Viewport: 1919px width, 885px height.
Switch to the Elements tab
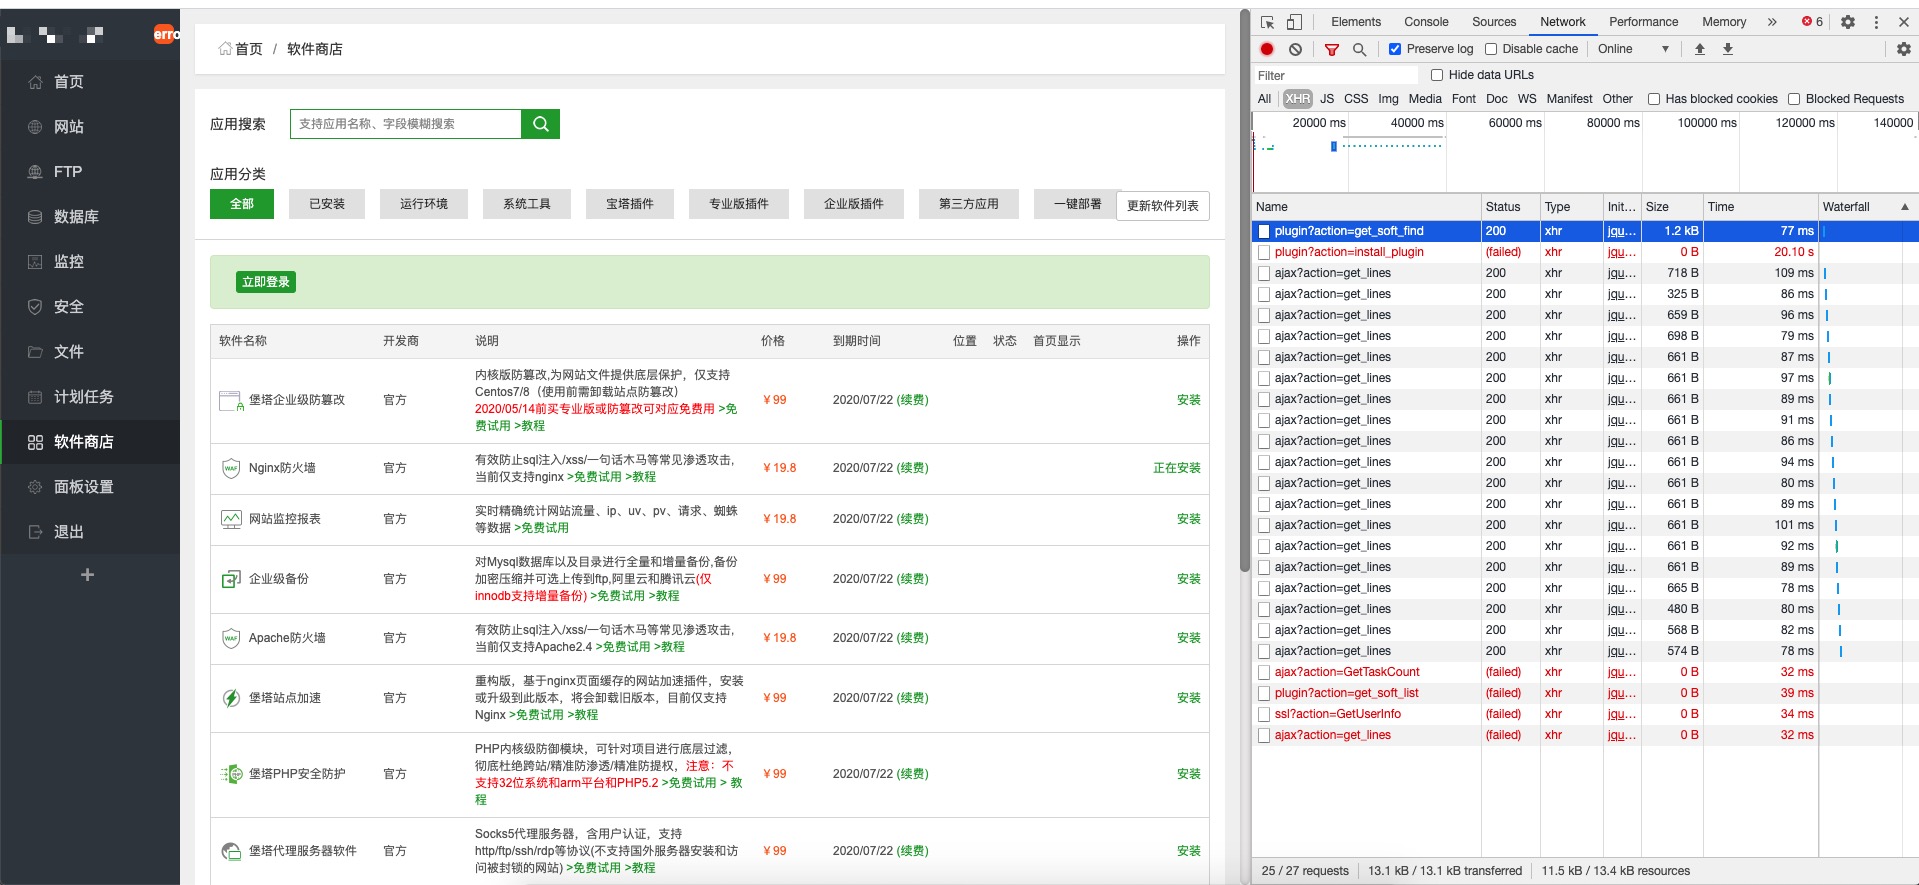click(1355, 22)
